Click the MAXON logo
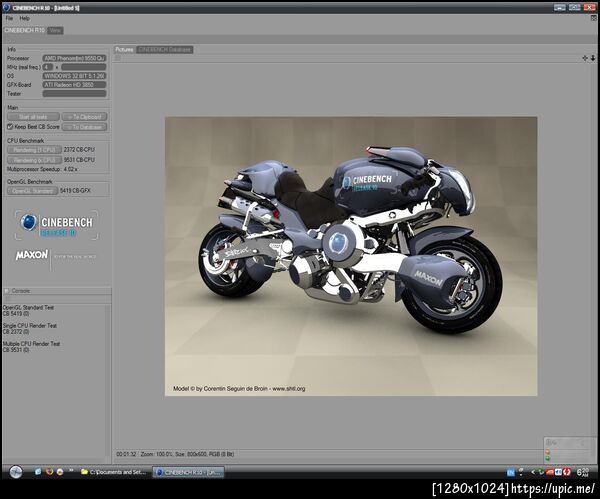The height and width of the screenshot is (499, 600). [32, 255]
